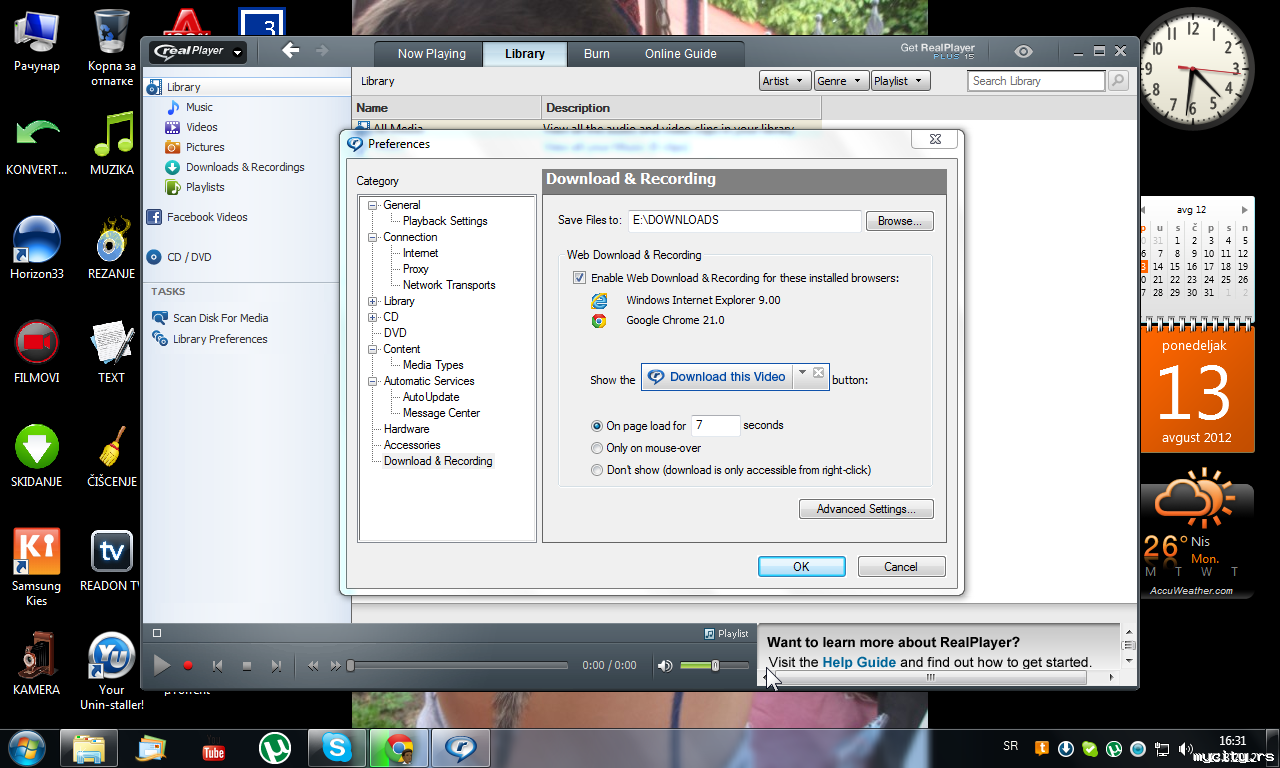This screenshot has height=768, width=1280.
Task: Open Skype from the taskbar
Action: click(x=337, y=748)
